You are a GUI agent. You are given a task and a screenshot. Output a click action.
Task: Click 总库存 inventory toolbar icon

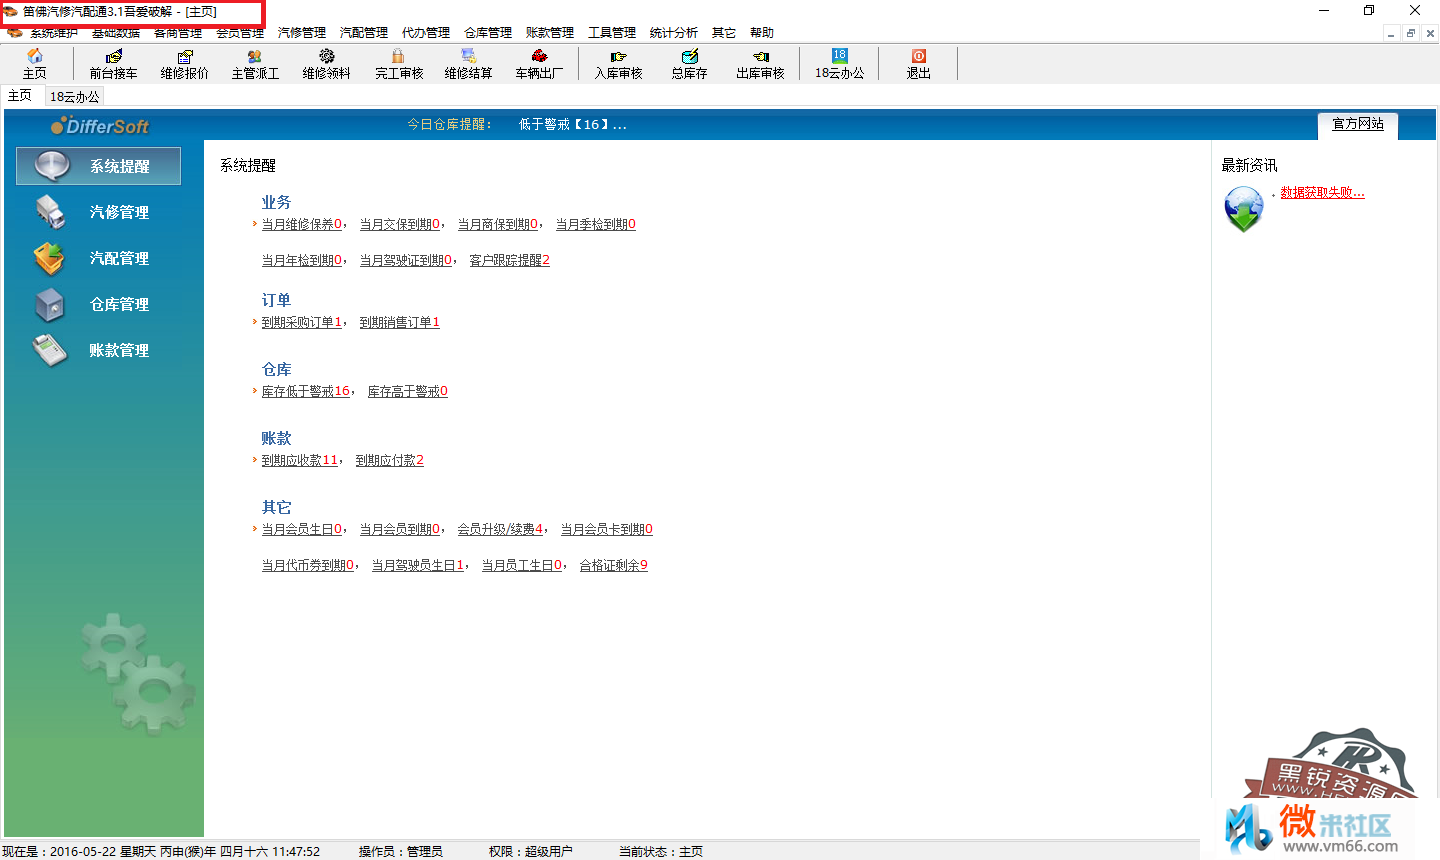(689, 64)
